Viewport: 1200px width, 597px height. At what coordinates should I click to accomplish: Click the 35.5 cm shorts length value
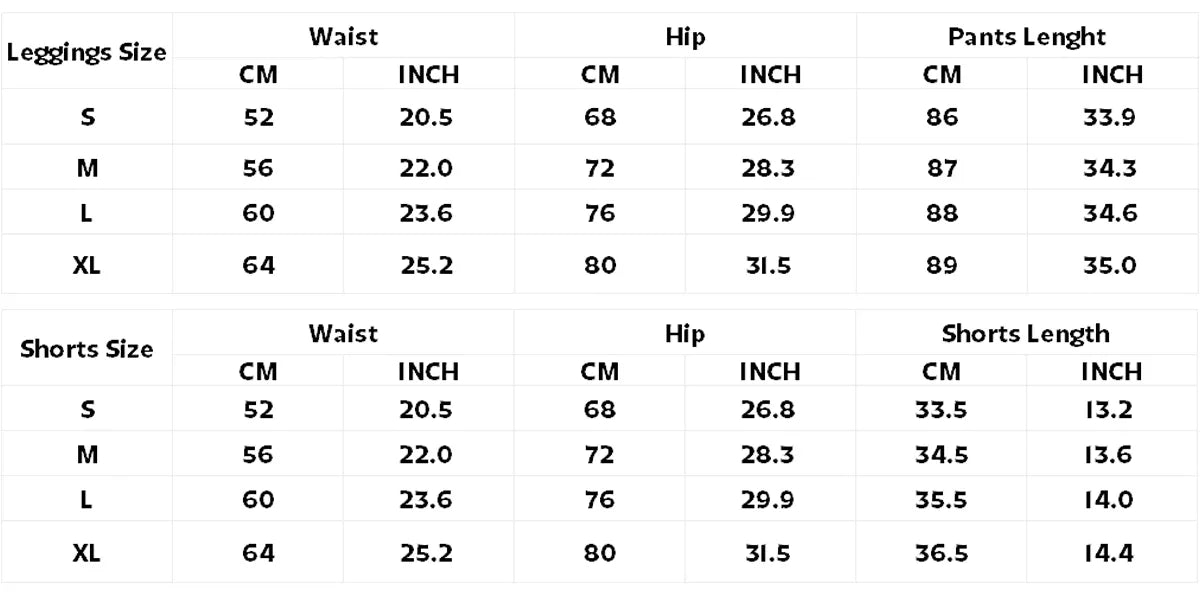tap(941, 500)
